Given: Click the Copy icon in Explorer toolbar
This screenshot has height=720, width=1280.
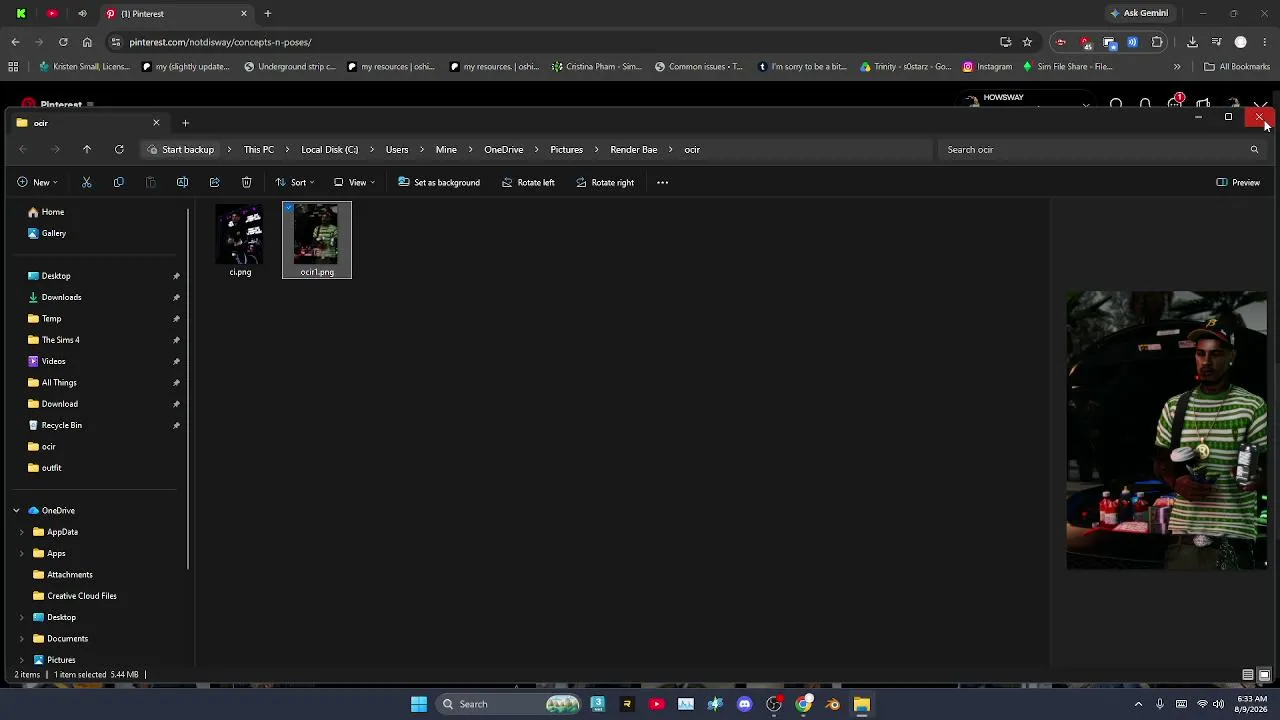Looking at the screenshot, I should pos(119,182).
